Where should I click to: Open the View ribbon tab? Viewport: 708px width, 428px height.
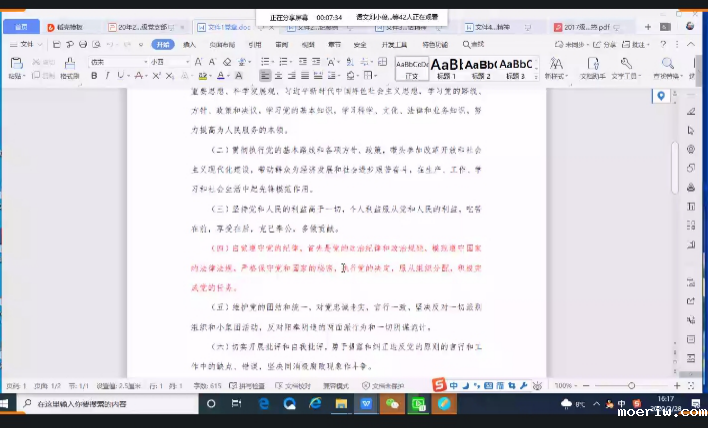pos(308,45)
